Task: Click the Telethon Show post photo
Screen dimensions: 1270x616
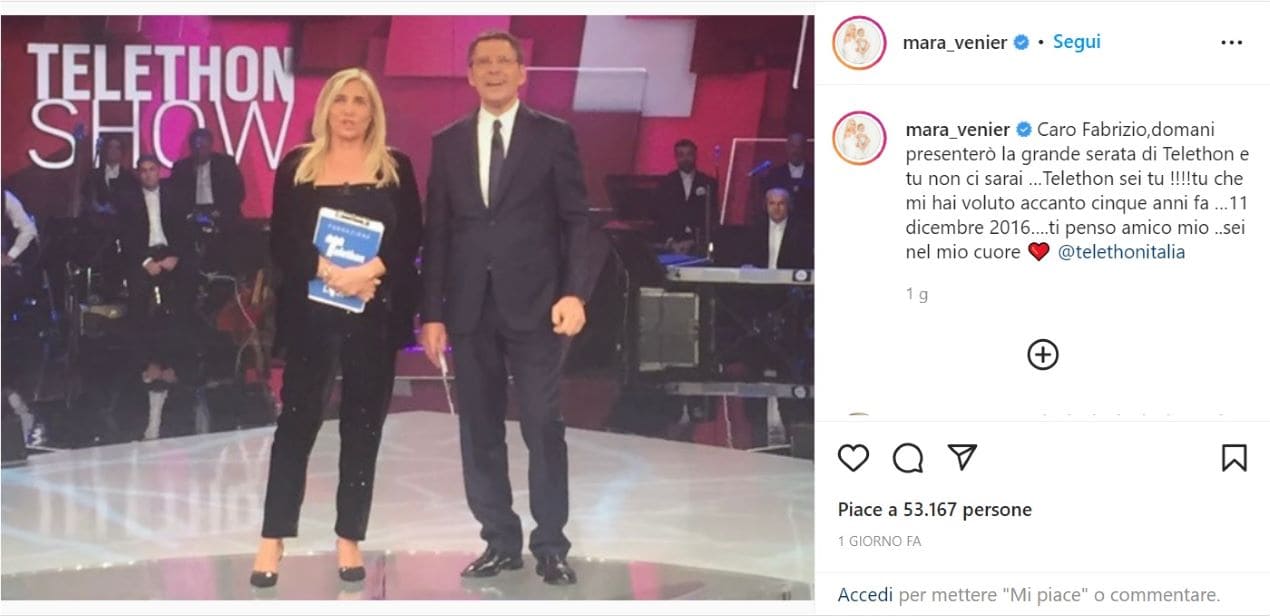Action: click(x=407, y=307)
